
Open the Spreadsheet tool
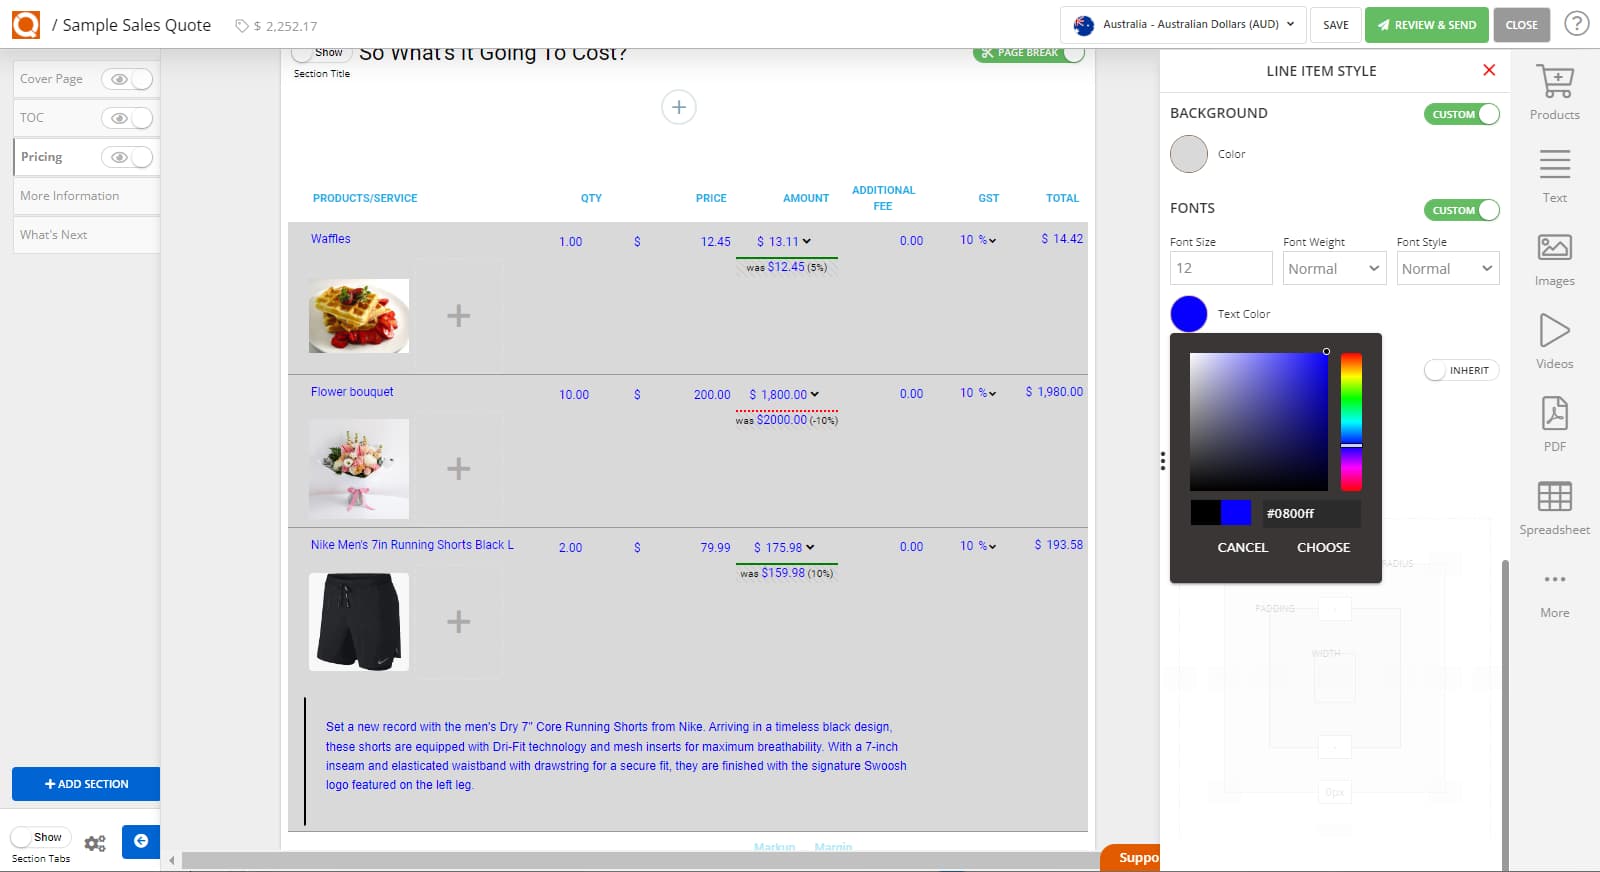[x=1554, y=507]
